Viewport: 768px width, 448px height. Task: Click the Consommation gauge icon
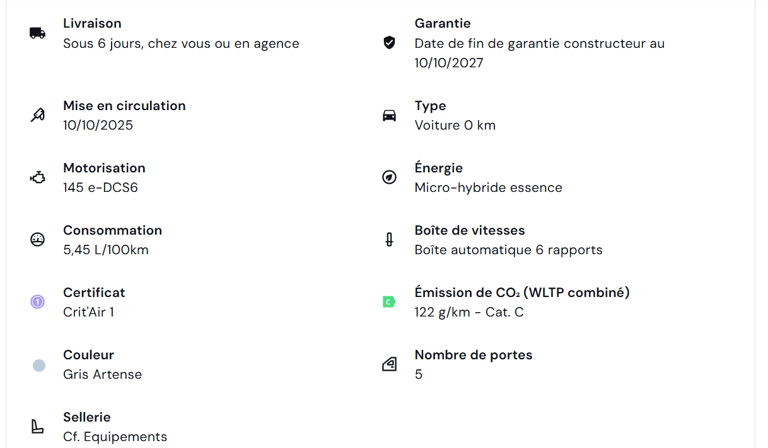[x=38, y=240]
